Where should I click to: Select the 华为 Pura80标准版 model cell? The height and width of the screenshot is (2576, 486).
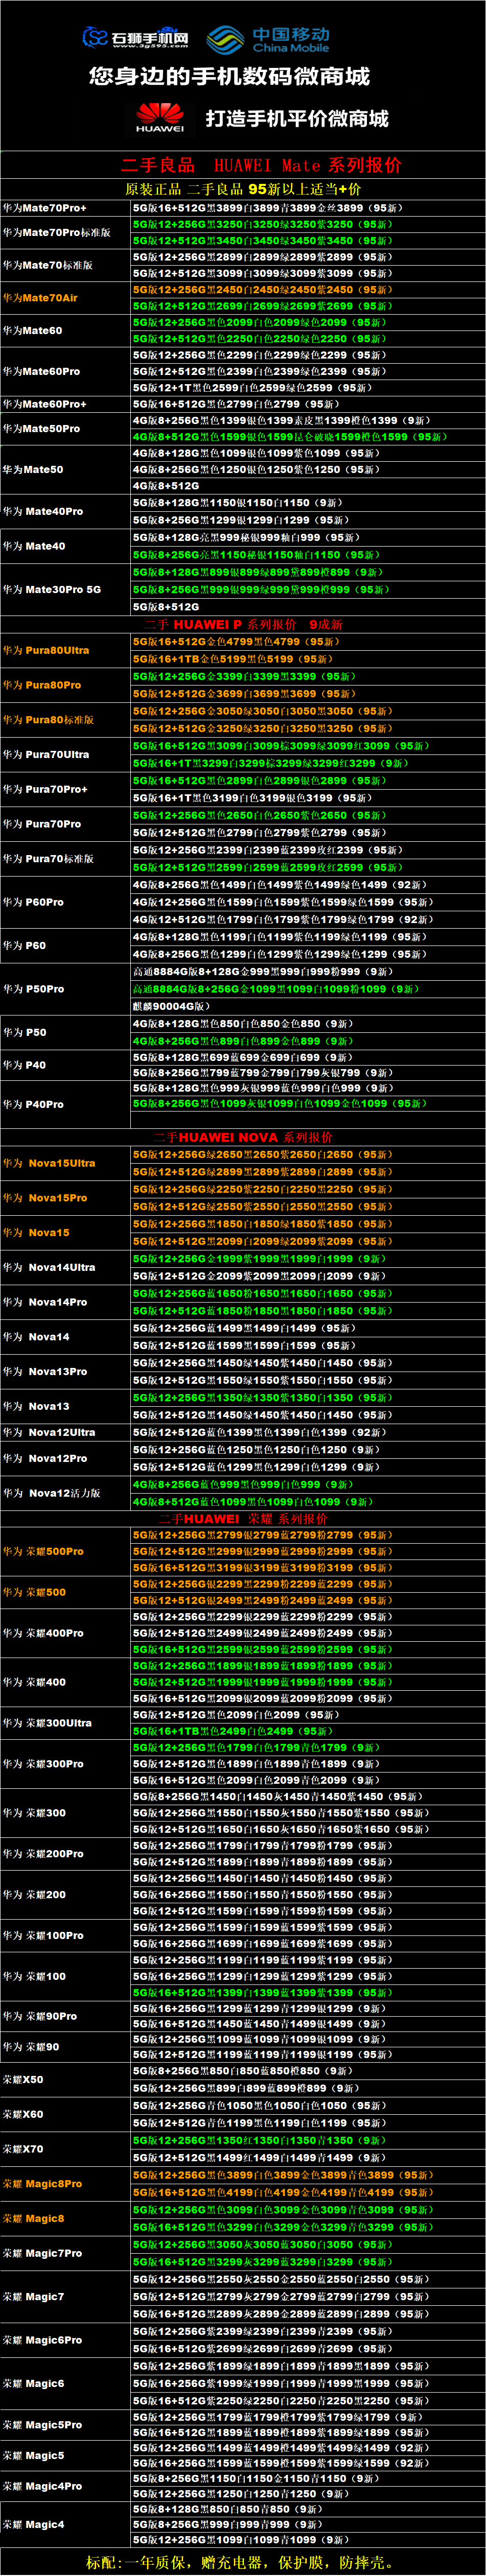click(x=66, y=719)
